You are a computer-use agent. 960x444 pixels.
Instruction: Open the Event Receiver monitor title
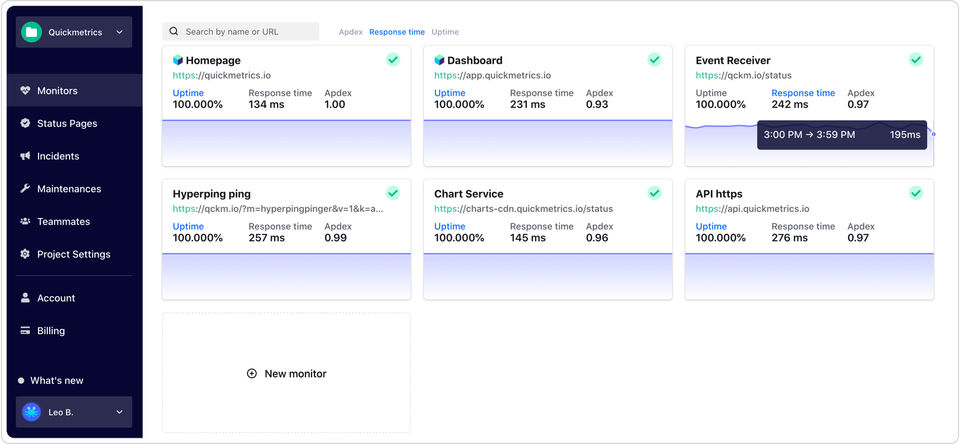click(x=733, y=61)
